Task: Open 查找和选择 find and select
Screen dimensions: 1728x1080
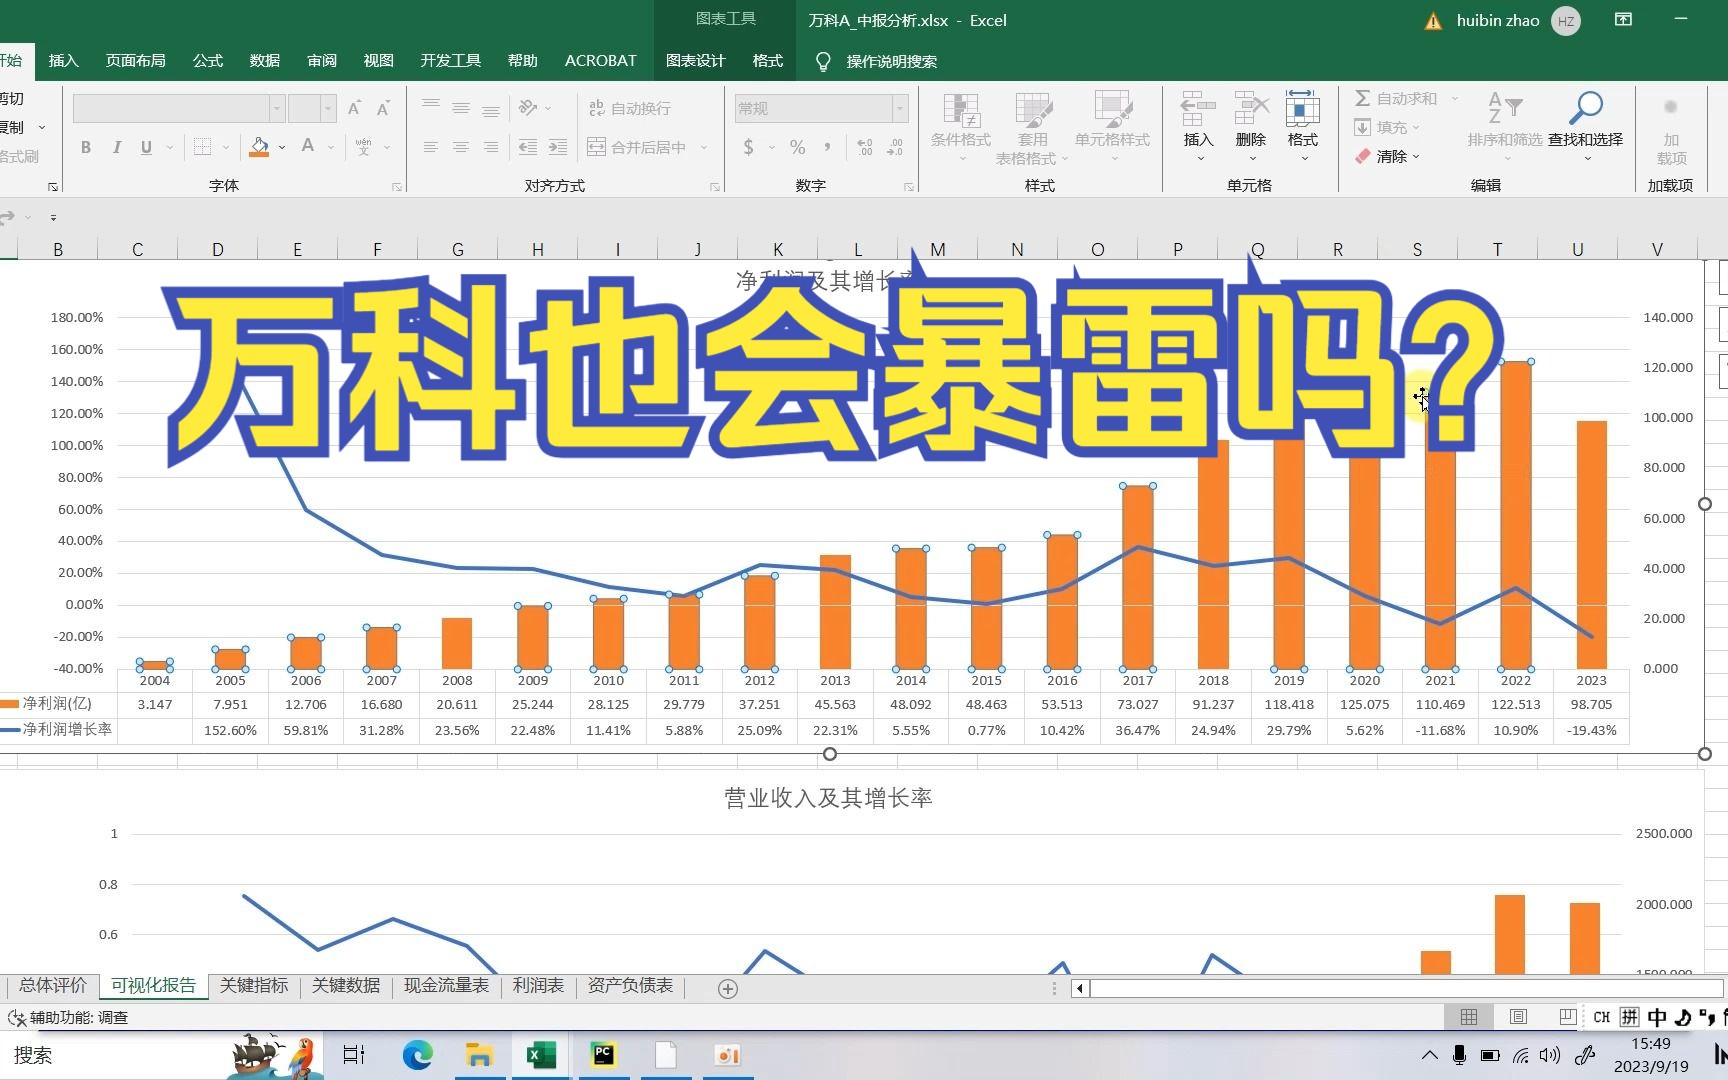Action: [x=1585, y=125]
